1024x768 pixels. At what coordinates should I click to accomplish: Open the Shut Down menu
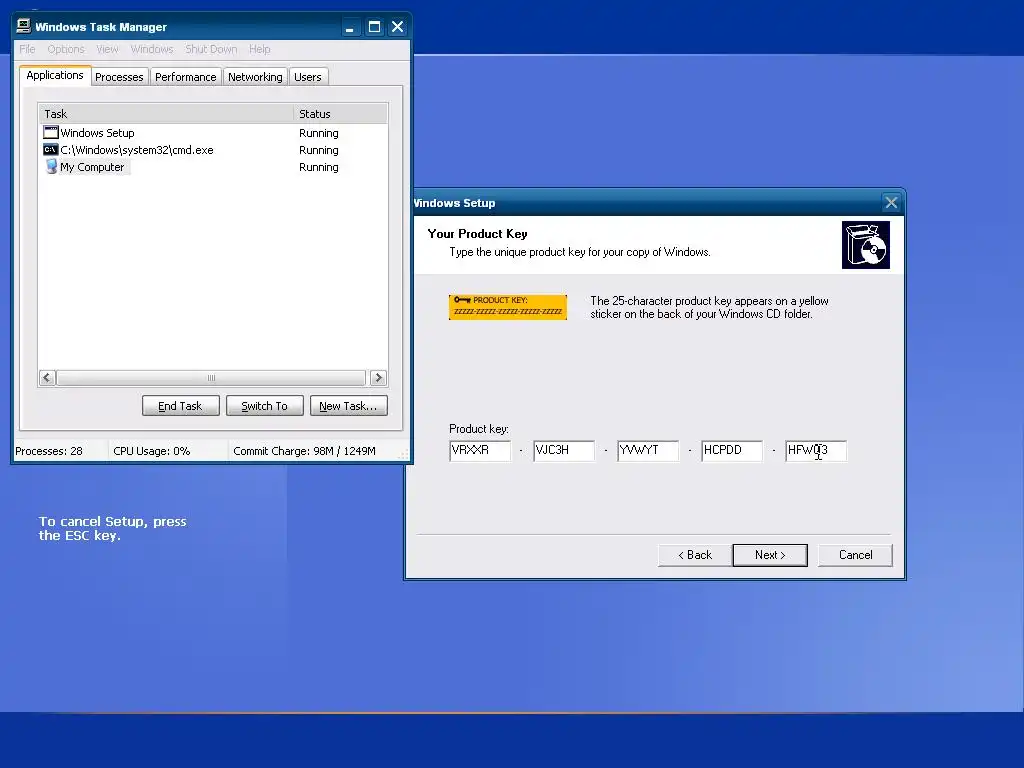(x=211, y=49)
